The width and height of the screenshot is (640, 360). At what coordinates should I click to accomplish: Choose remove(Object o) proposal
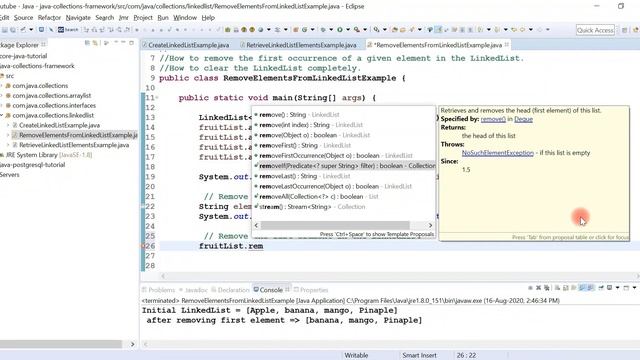[344, 135]
